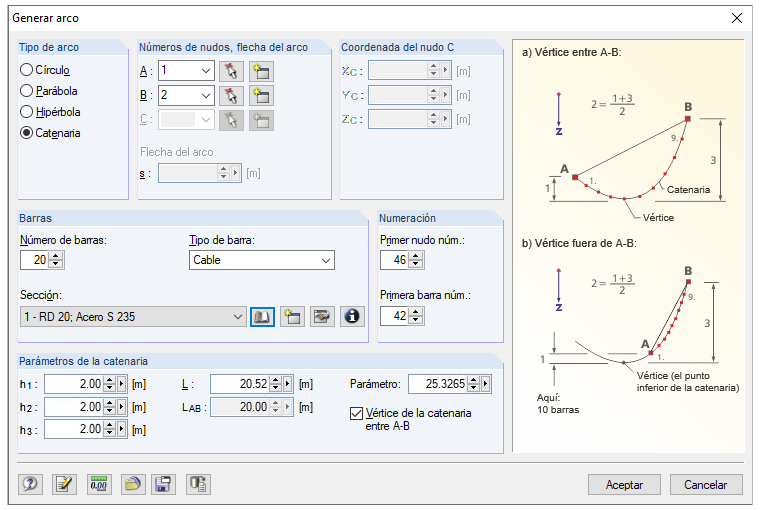The height and width of the screenshot is (510, 760).
Task: Open h2 value options arrow
Action: click(x=122, y=407)
